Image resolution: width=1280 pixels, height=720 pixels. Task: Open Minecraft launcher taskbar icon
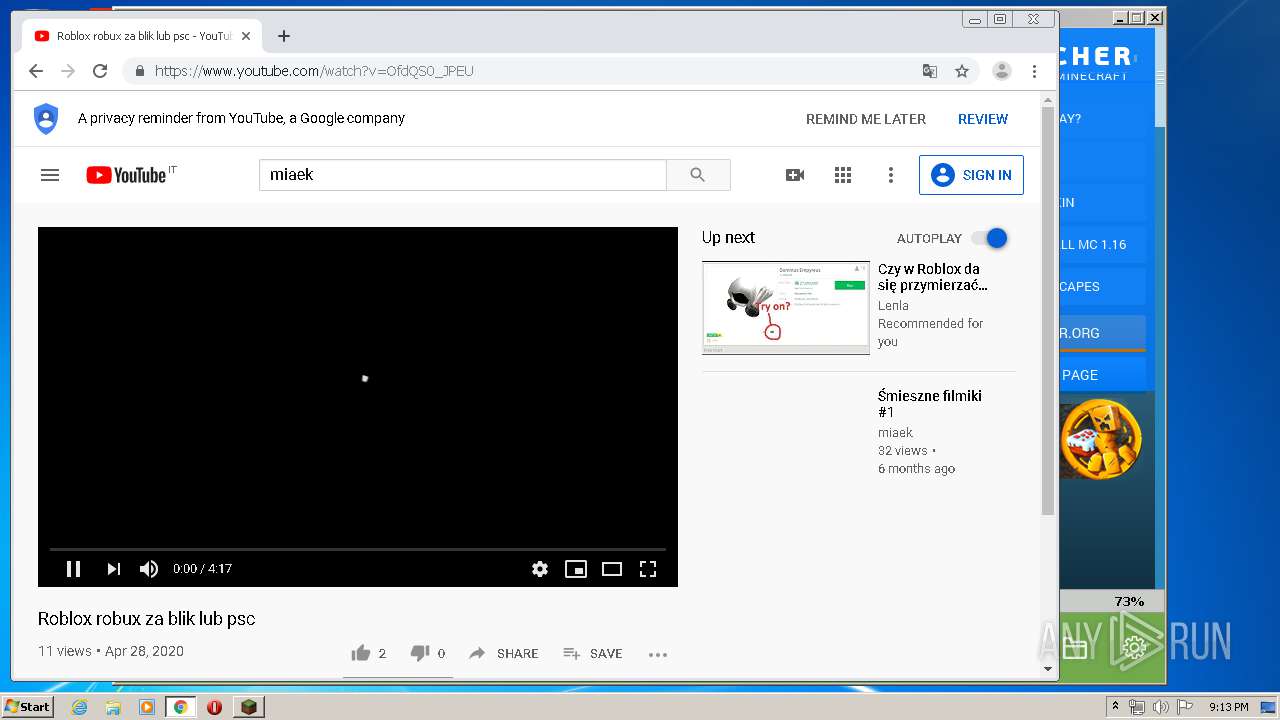tap(248, 707)
